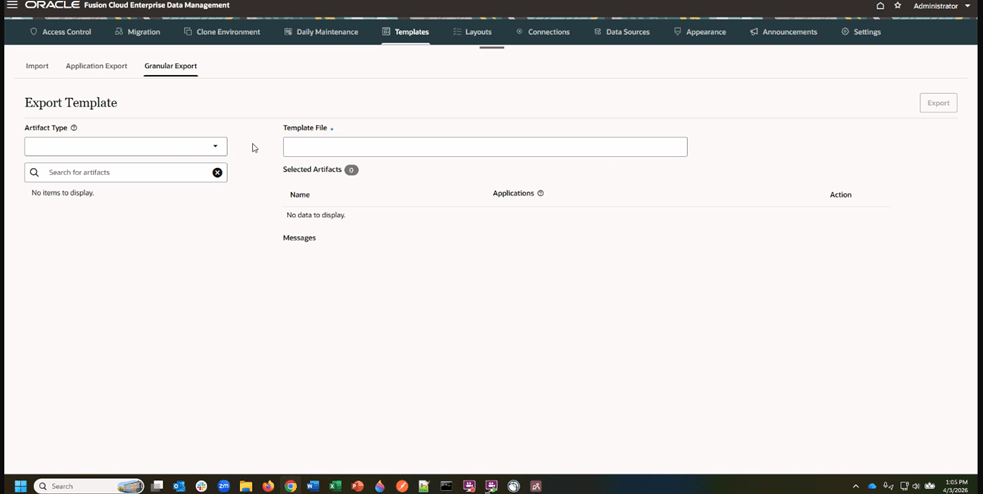983x494 pixels.
Task: Click the Artifact Type help icon
Action: [74, 128]
